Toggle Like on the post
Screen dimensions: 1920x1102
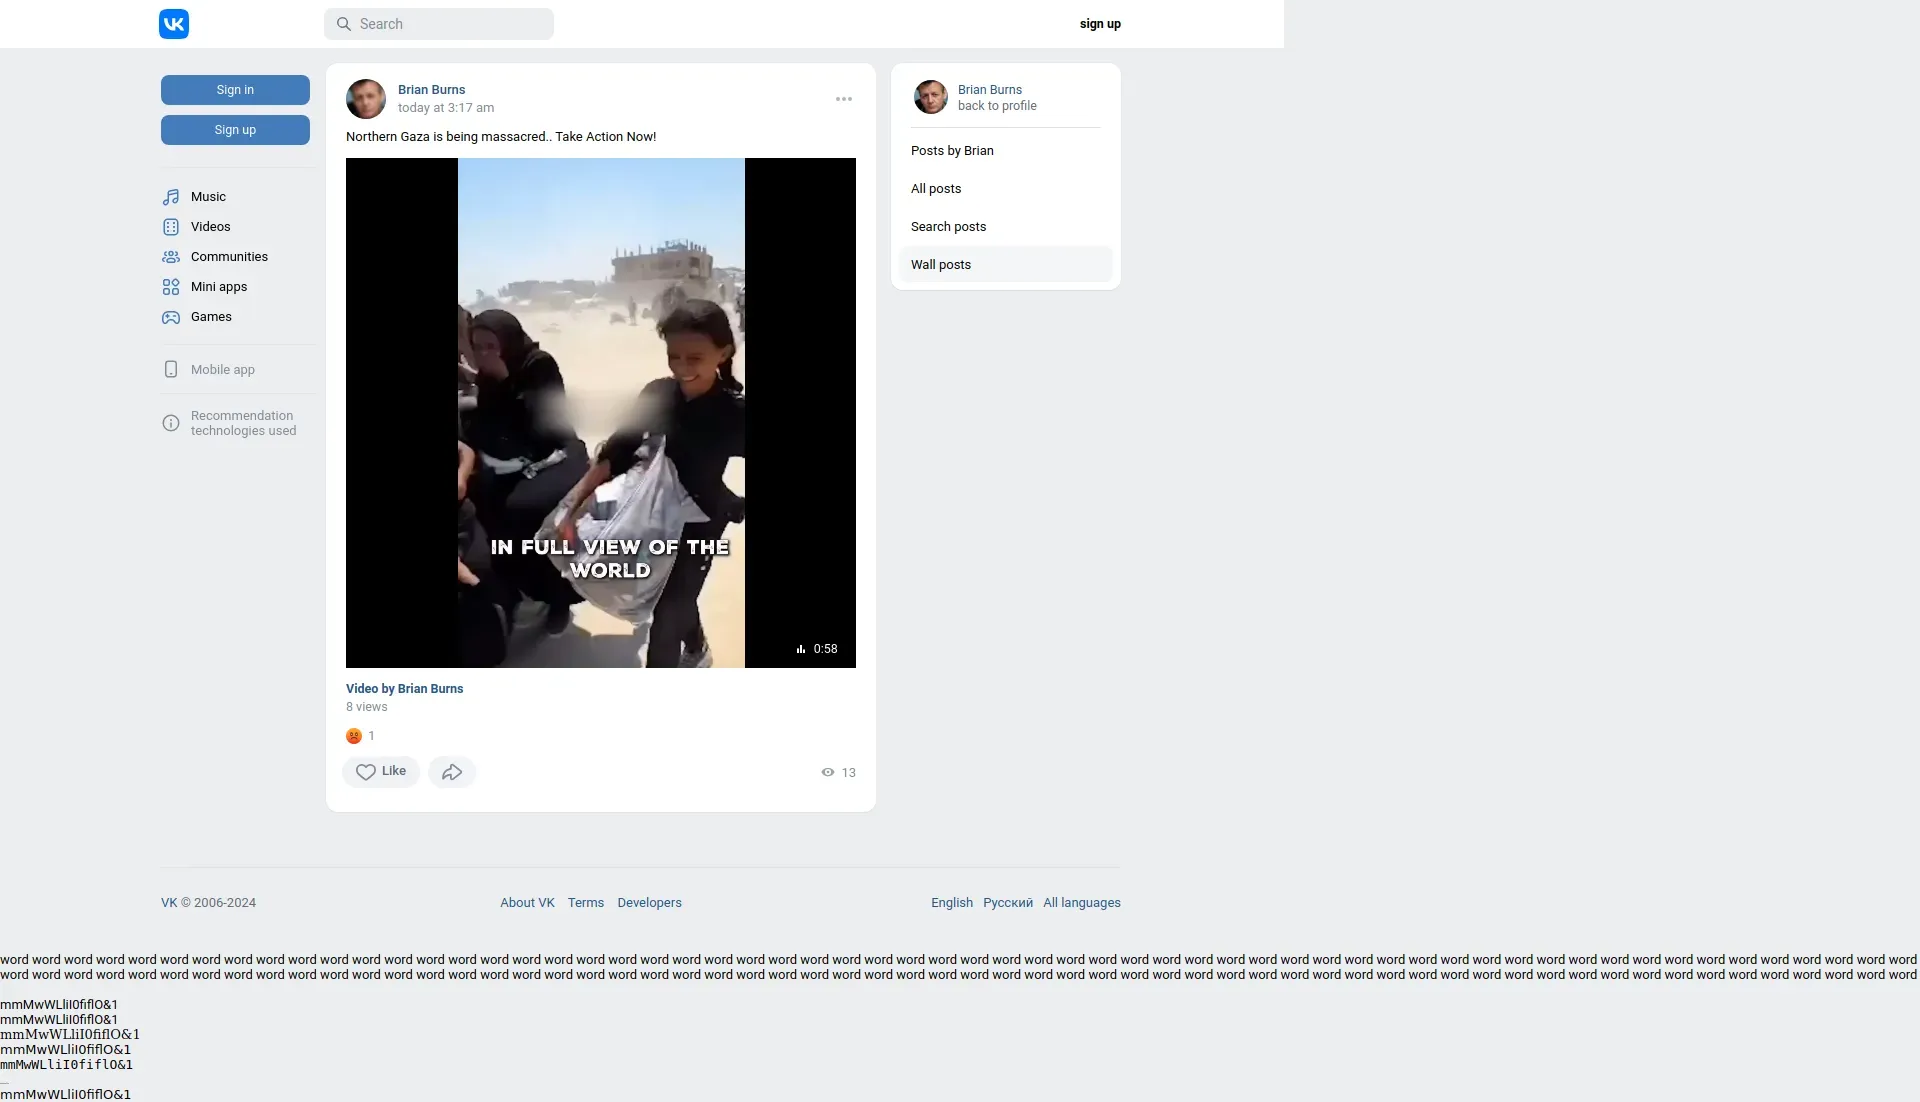pyautogui.click(x=381, y=772)
